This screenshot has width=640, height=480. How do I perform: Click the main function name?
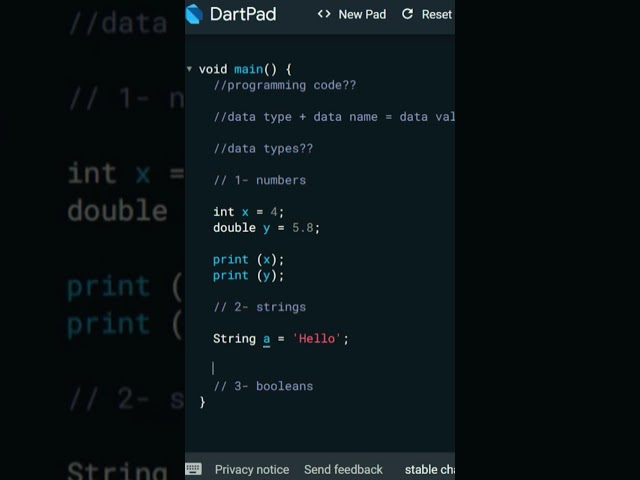(x=249, y=69)
